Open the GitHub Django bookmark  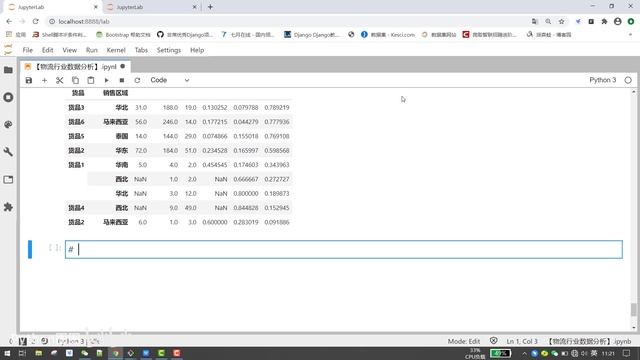[185, 35]
